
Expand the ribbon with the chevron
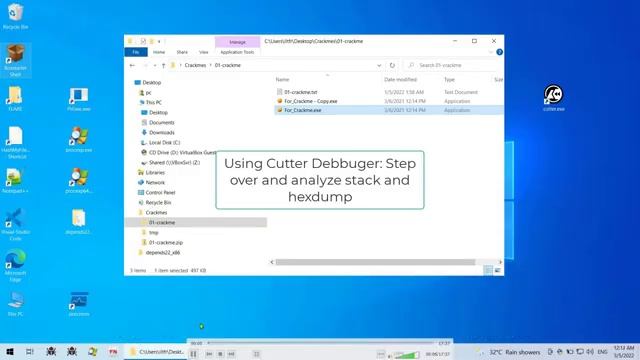pos(490,52)
